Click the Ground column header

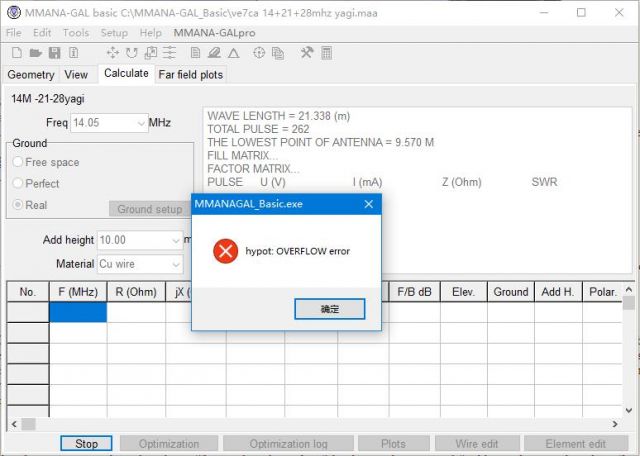[x=511, y=292]
